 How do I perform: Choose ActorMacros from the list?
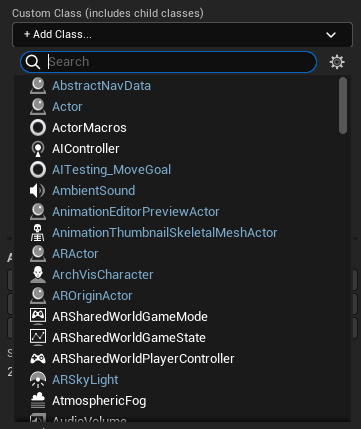pyautogui.click(x=89, y=128)
